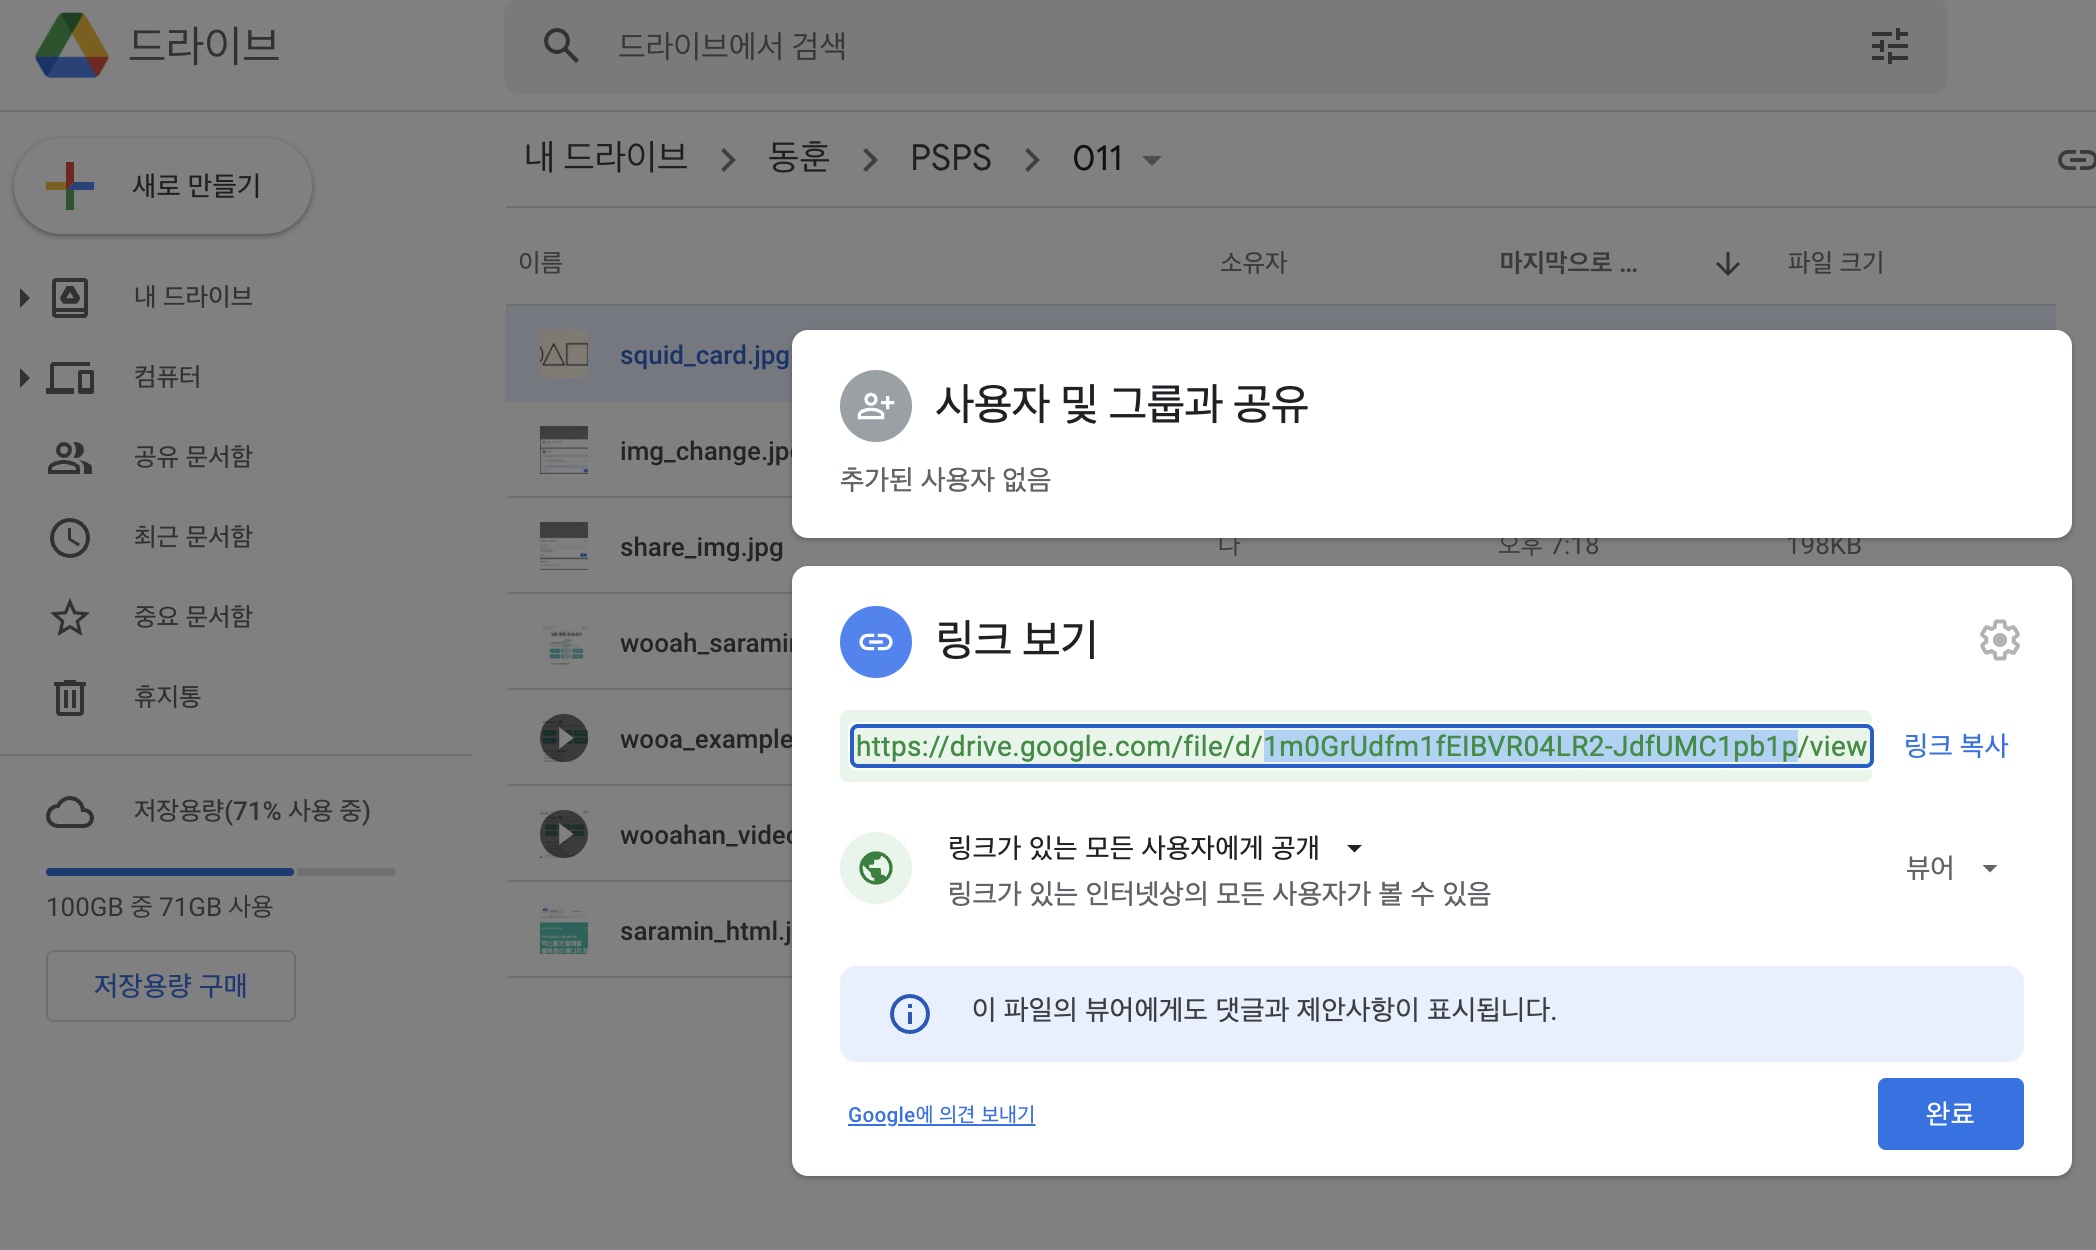Open recent documents (최근 문서함)
Screen dimensions: 2096x1250
click(x=192, y=536)
